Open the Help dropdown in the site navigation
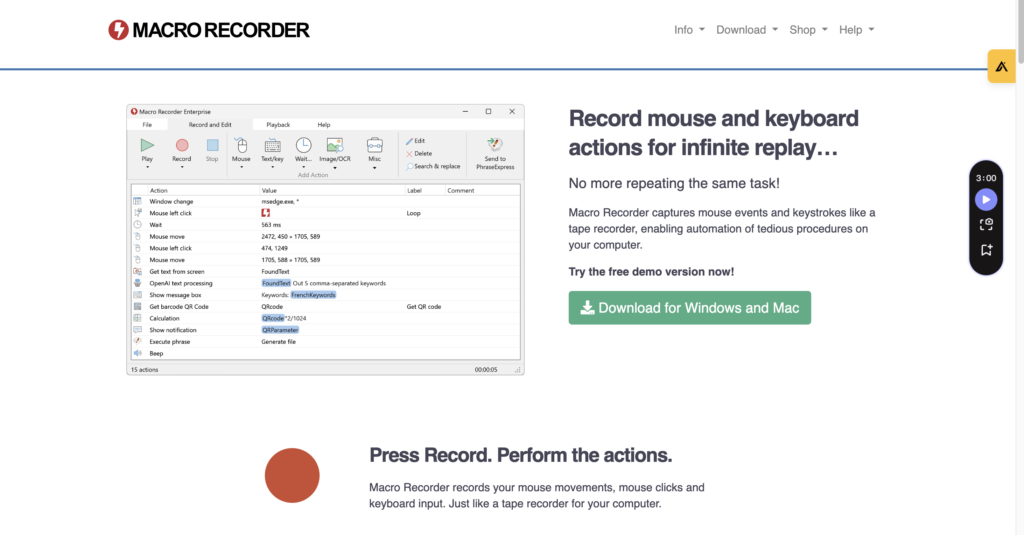The width and height of the screenshot is (1024, 535). pyautogui.click(x=856, y=30)
